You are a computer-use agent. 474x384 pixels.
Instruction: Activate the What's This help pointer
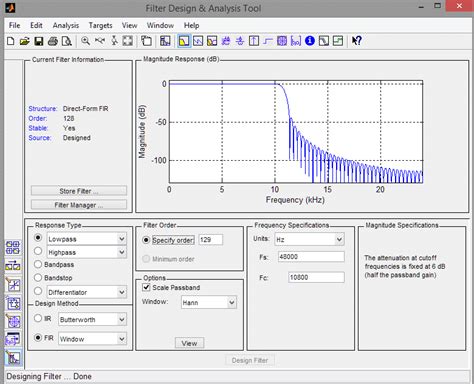coord(357,41)
